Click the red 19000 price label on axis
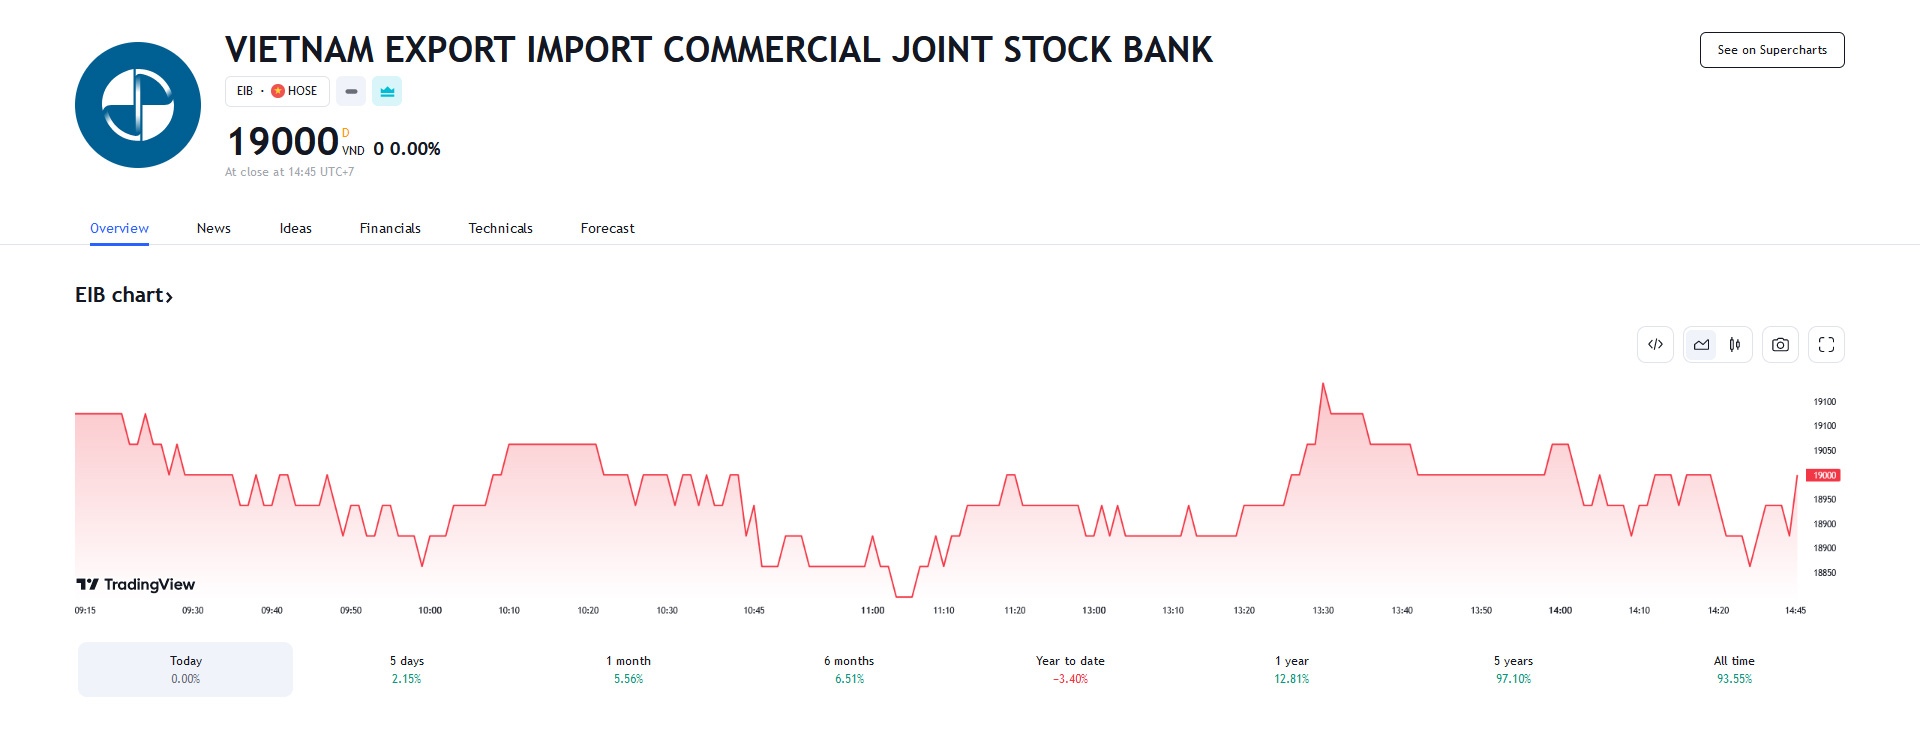The width and height of the screenshot is (1920, 731). tap(1823, 475)
